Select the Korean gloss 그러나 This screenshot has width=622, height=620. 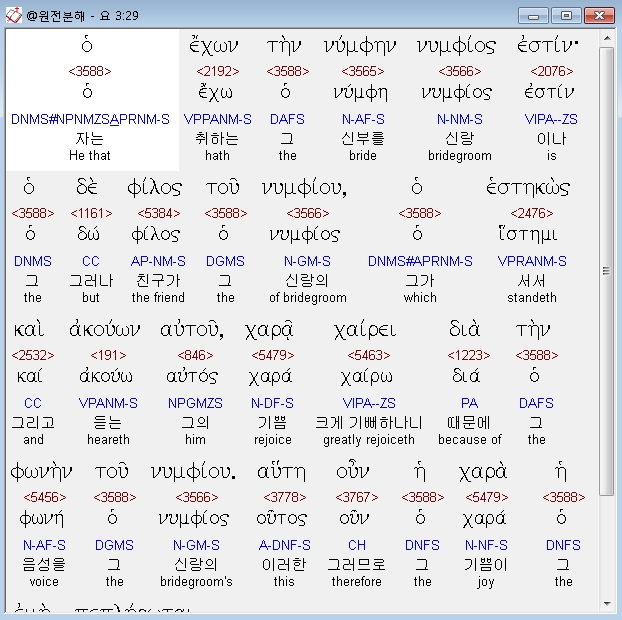tap(91, 281)
